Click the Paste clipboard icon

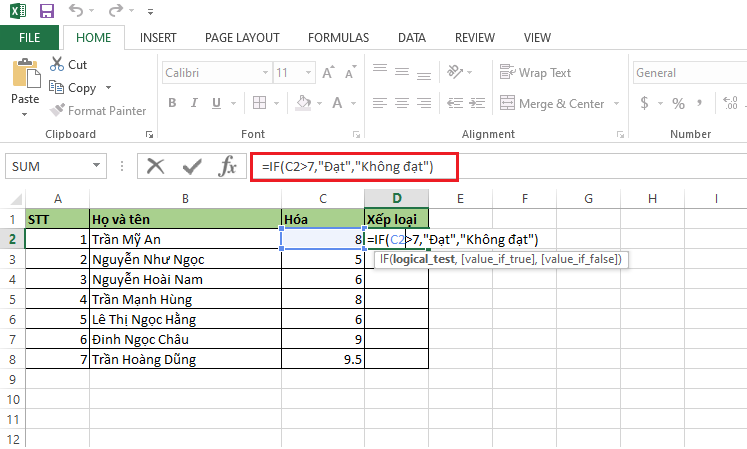(x=26, y=73)
